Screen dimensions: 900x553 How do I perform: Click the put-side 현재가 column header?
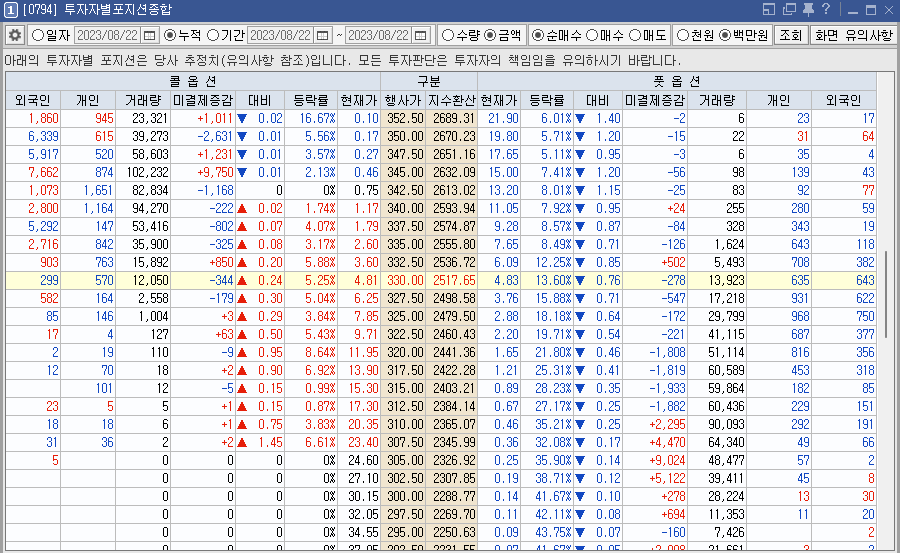pyautogui.click(x=499, y=100)
